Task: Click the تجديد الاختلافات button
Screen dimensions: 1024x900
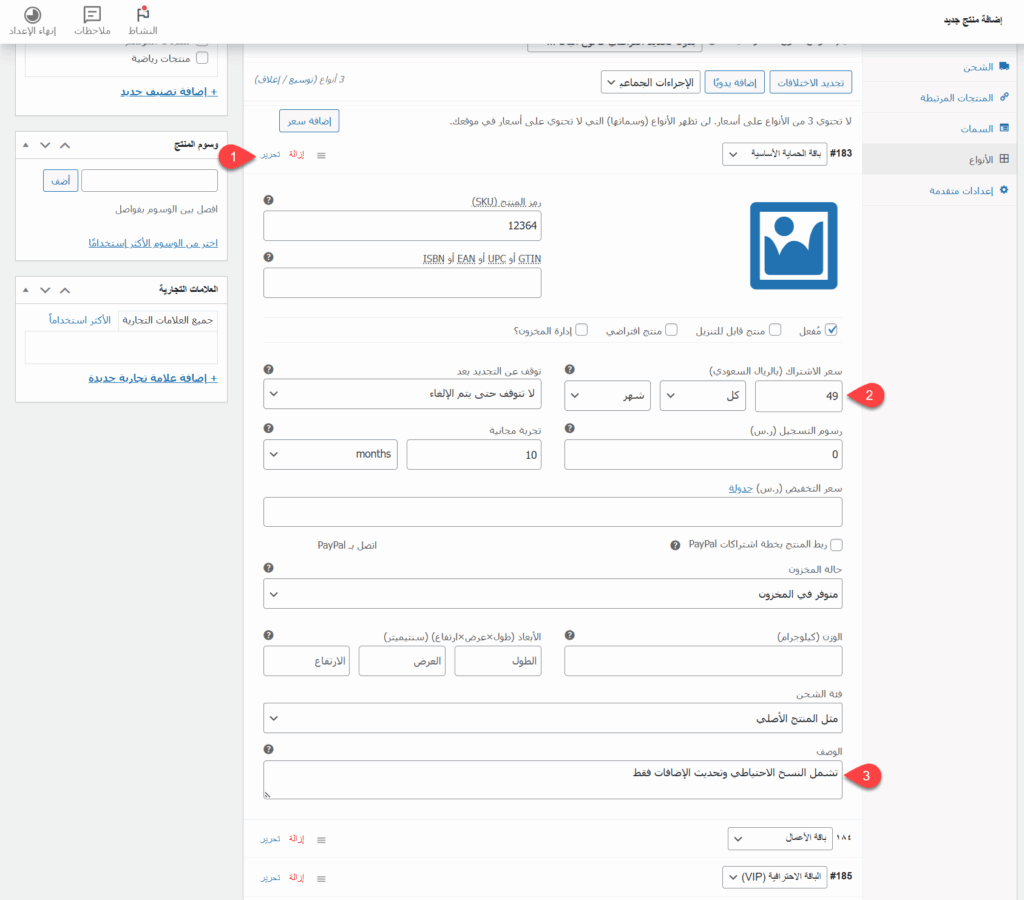Action: click(x=810, y=82)
